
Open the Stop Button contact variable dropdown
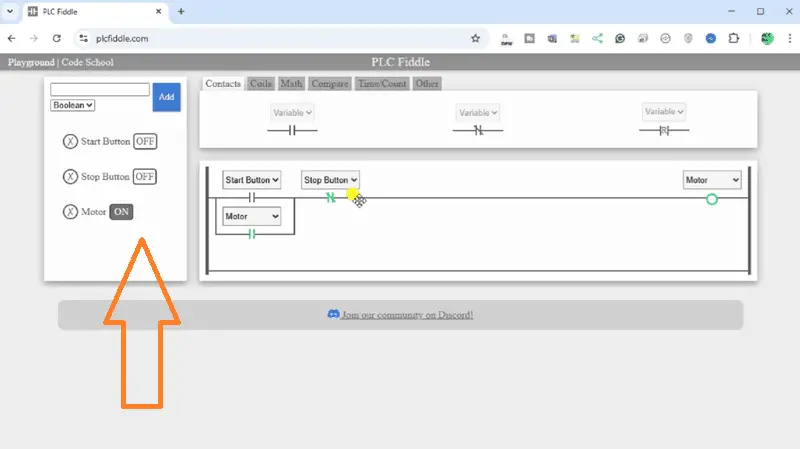330,180
